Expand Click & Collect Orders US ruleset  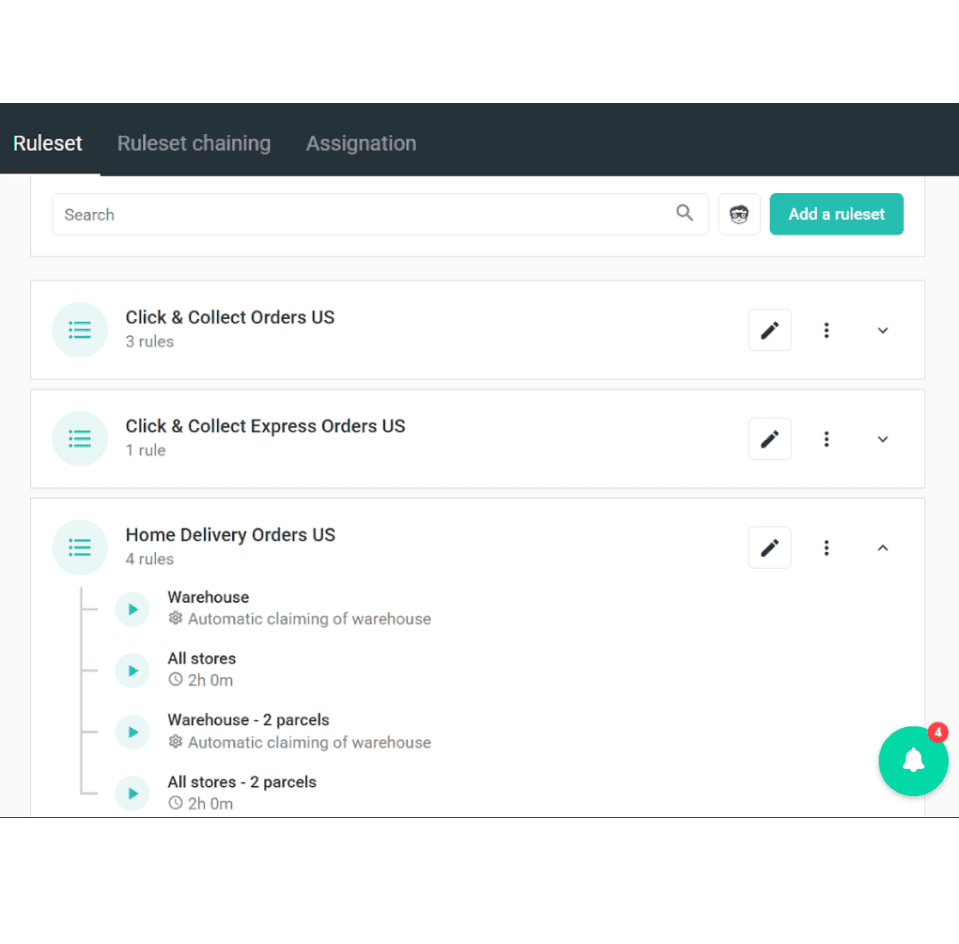pos(882,330)
